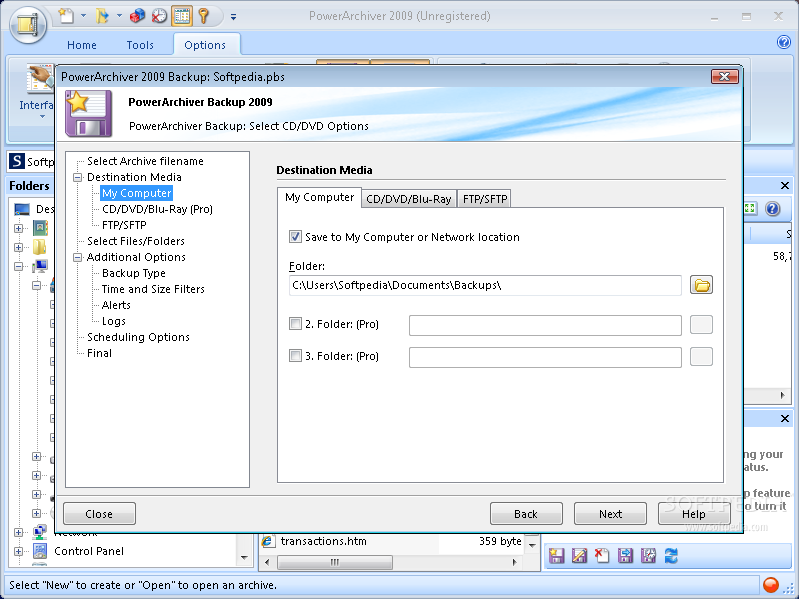This screenshot has width=799, height=599.
Task: Click the Interface ribbon button icon
Action: 40,79
